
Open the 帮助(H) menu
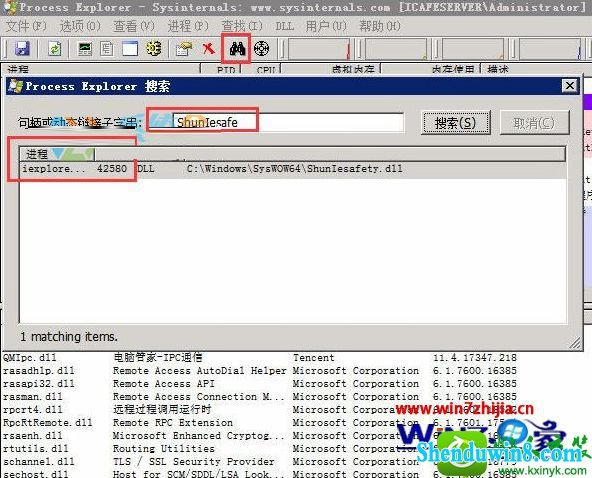pos(380,26)
